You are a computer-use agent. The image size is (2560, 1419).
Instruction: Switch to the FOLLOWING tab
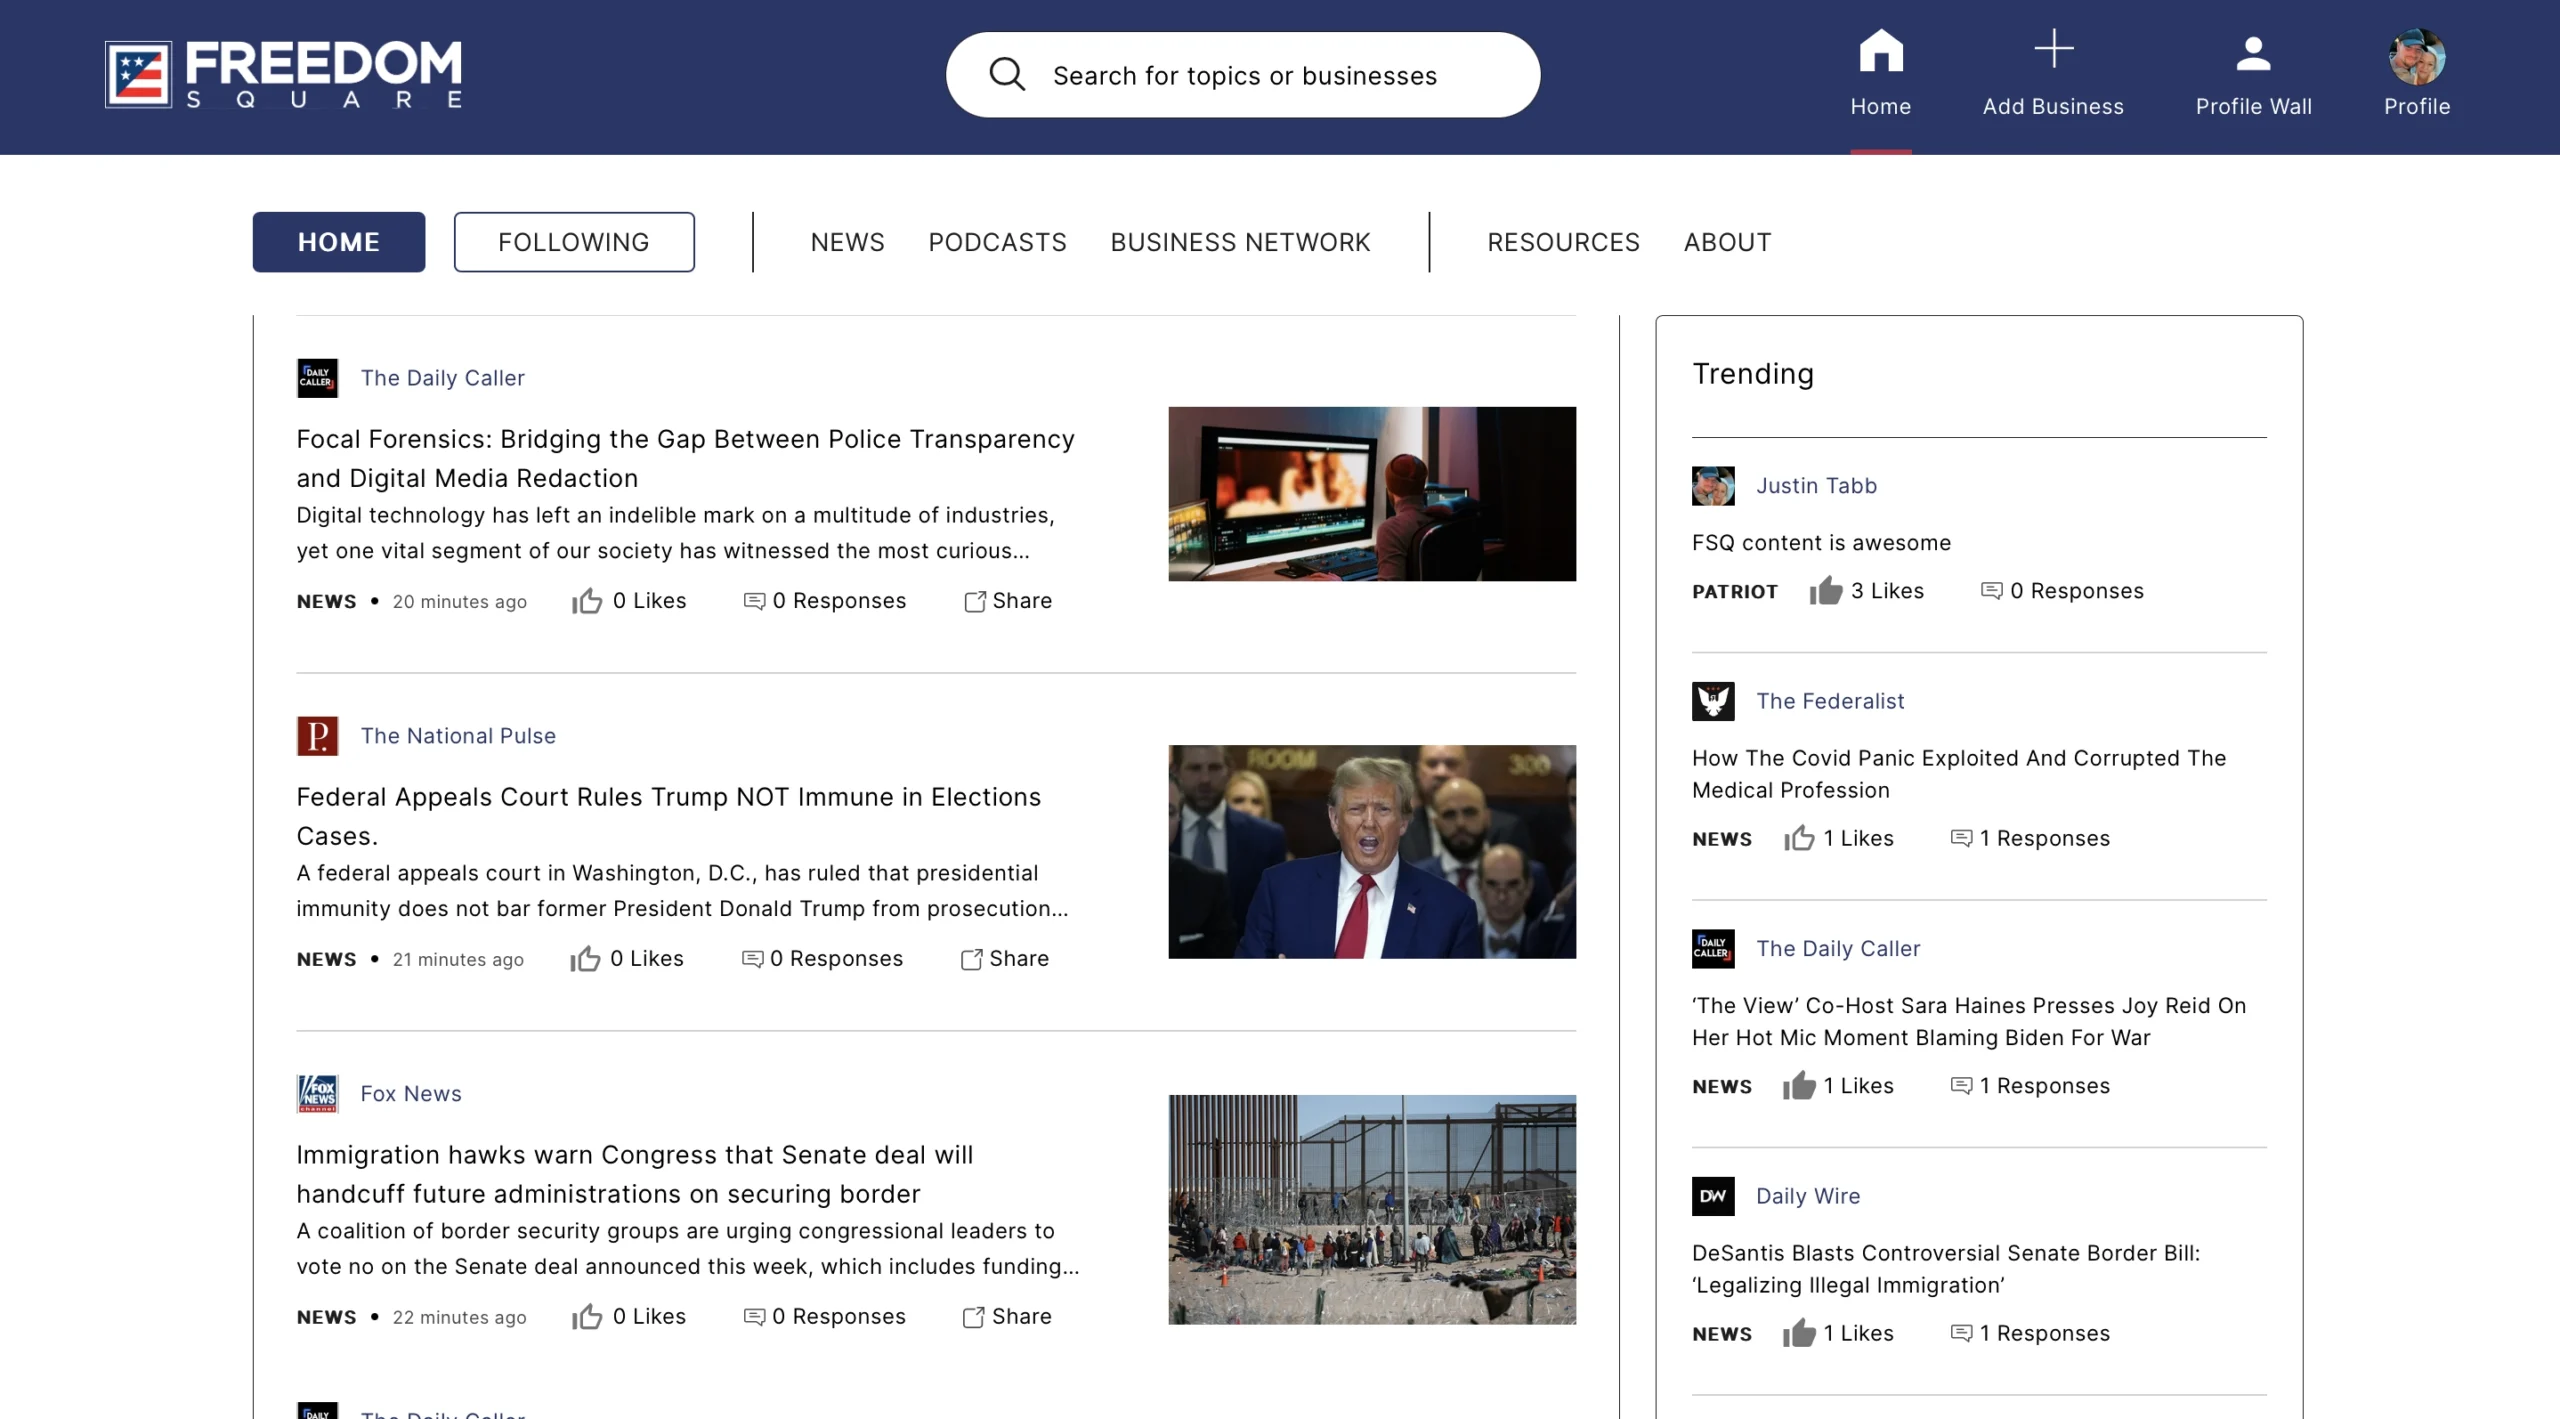[x=574, y=242]
